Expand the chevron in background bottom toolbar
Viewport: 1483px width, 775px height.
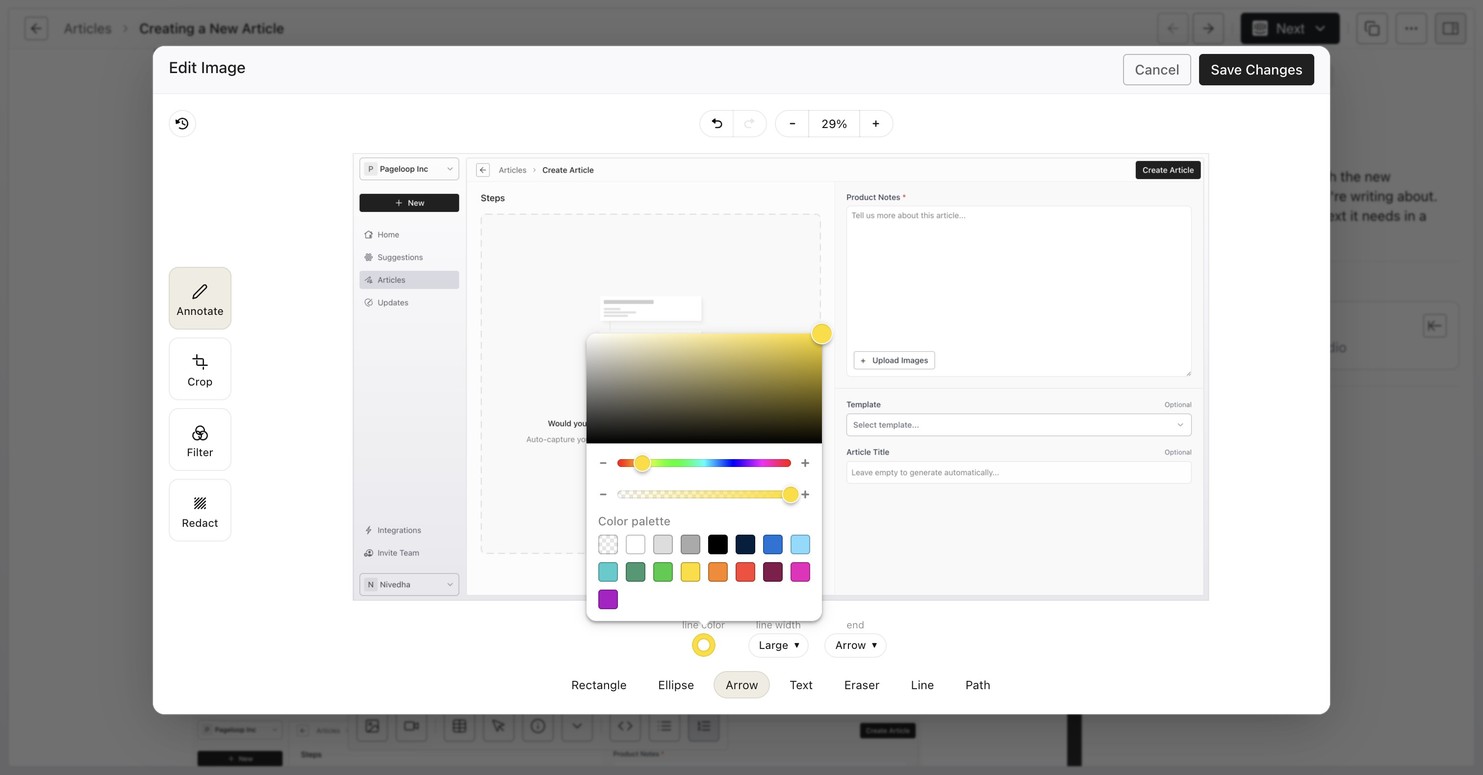[577, 726]
